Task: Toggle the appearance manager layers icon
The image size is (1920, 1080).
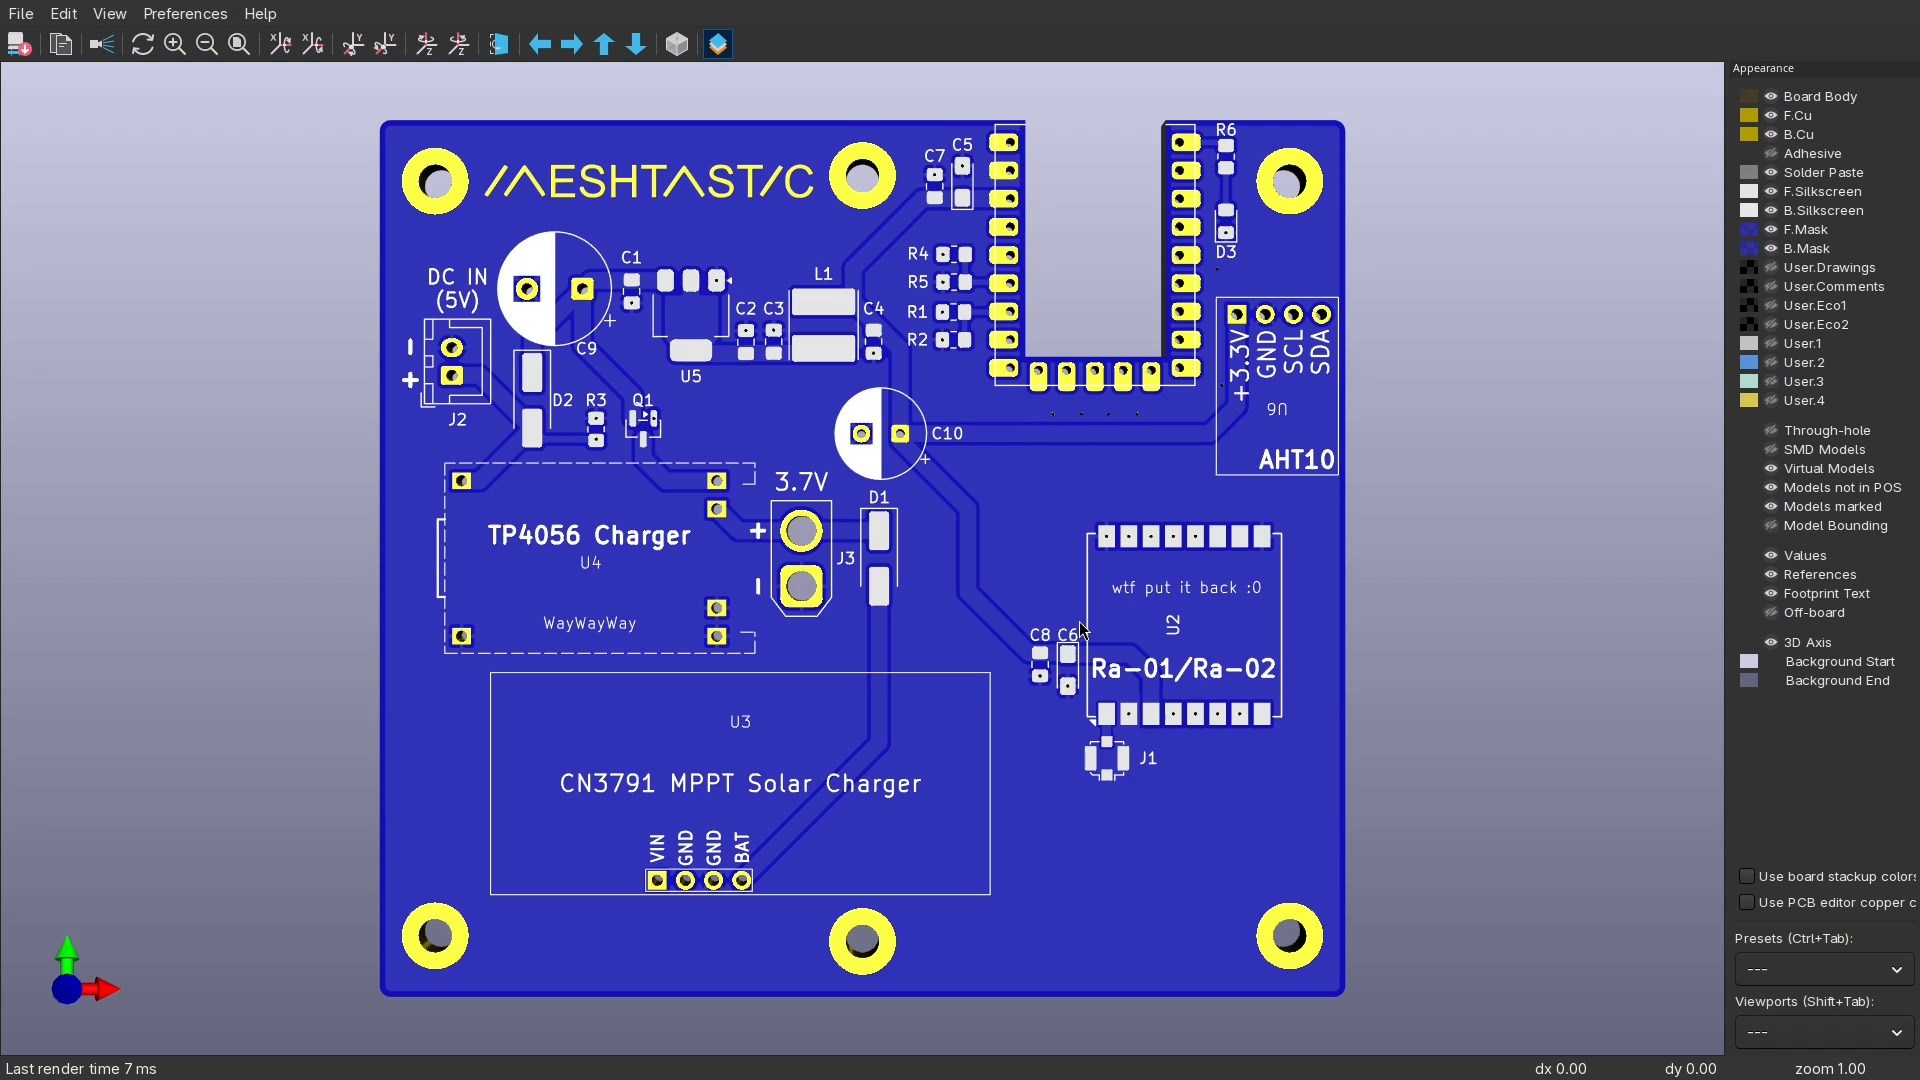Action: 718,44
